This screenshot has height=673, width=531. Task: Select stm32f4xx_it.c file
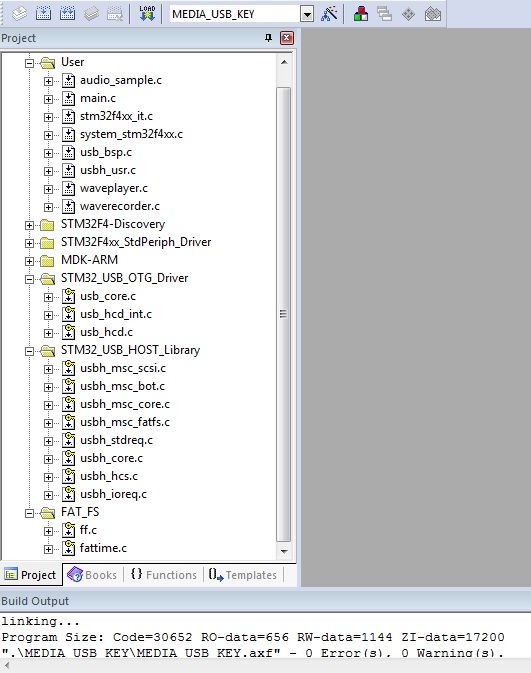click(116, 116)
